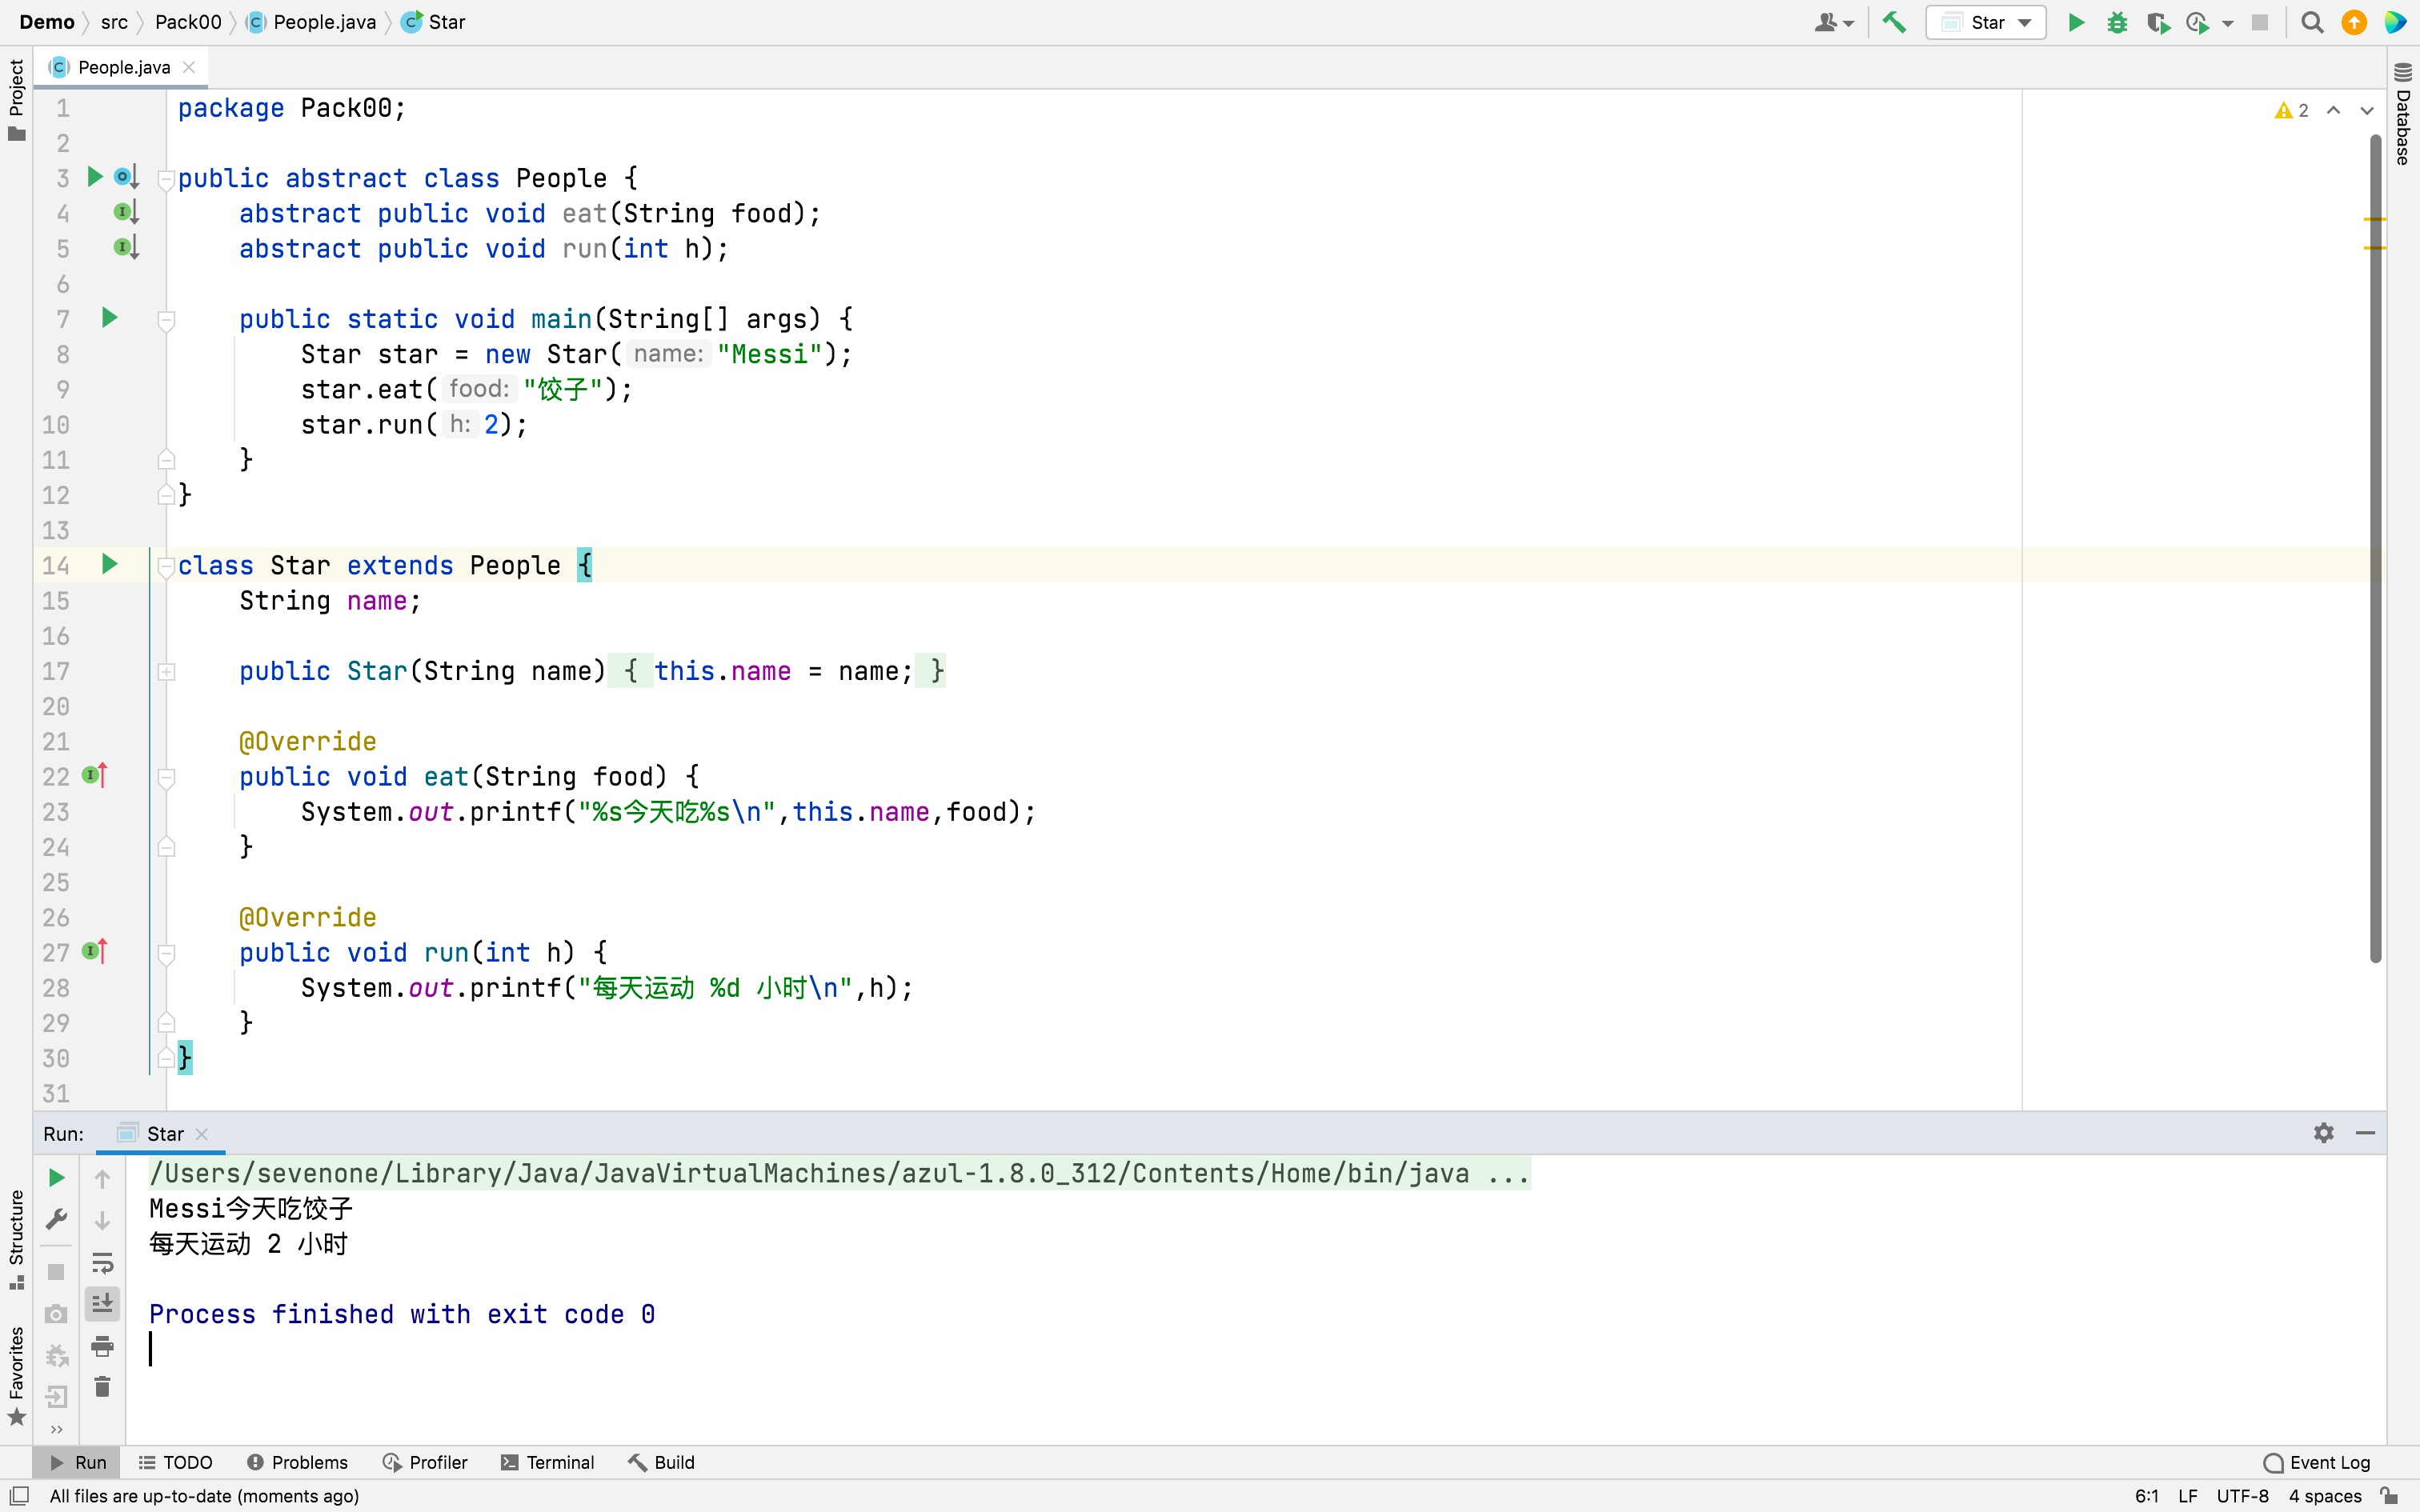Expand the folded Star constructor on line 17
The height and width of the screenshot is (1512, 2420).
[x=167, y=672]
